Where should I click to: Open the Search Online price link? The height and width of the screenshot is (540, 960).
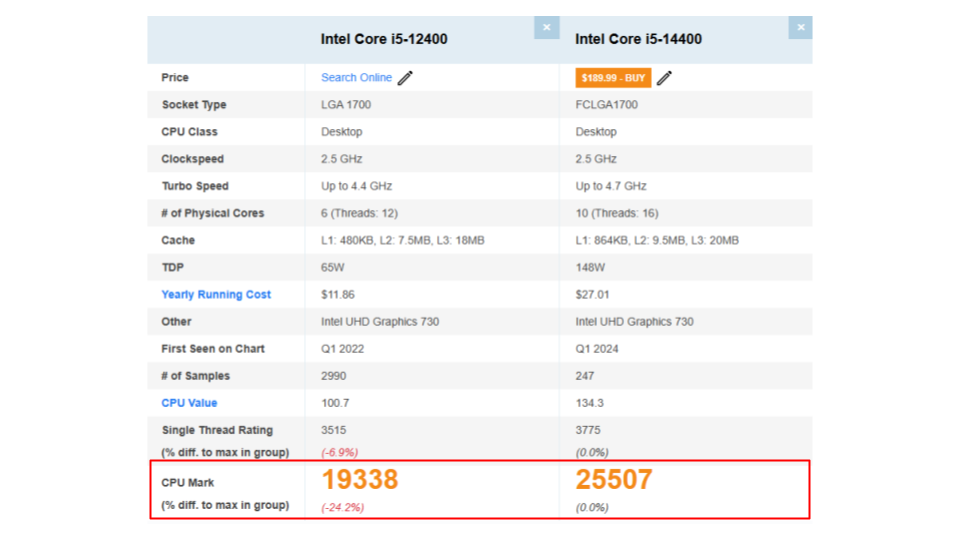click(356, 78)
